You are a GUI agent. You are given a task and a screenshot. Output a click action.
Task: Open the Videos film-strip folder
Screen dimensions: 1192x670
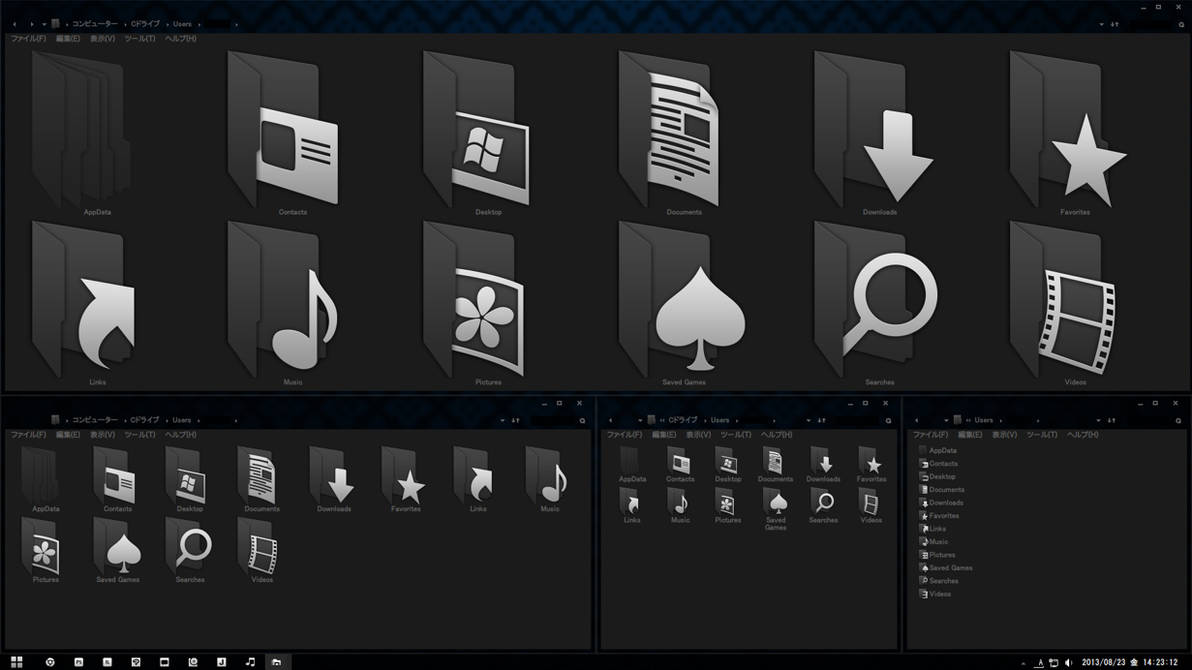(1074, 310)
